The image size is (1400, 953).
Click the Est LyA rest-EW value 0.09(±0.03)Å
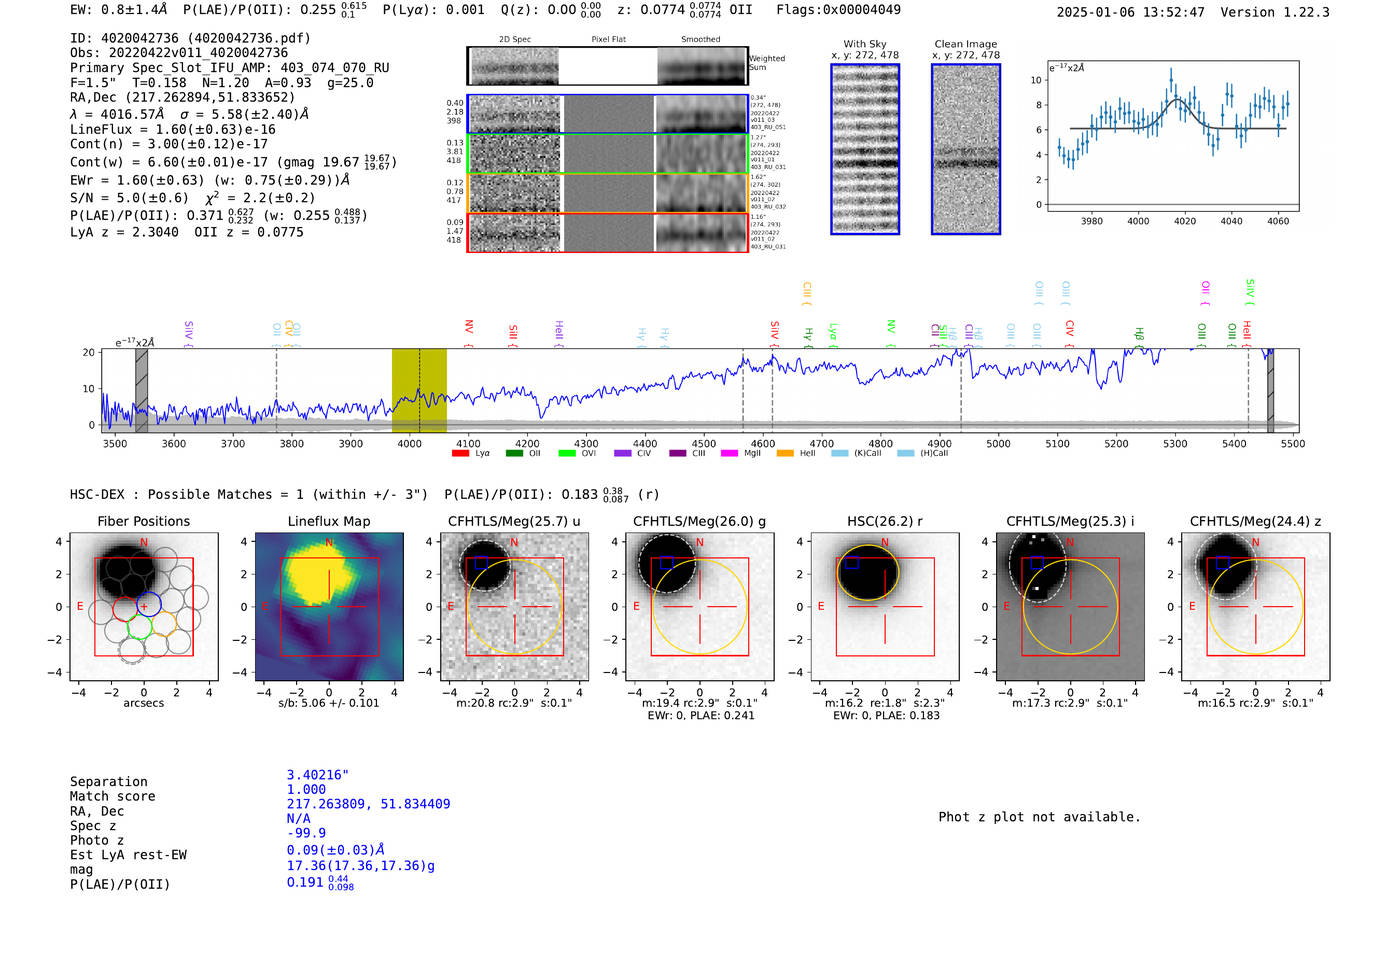(336, 850)
